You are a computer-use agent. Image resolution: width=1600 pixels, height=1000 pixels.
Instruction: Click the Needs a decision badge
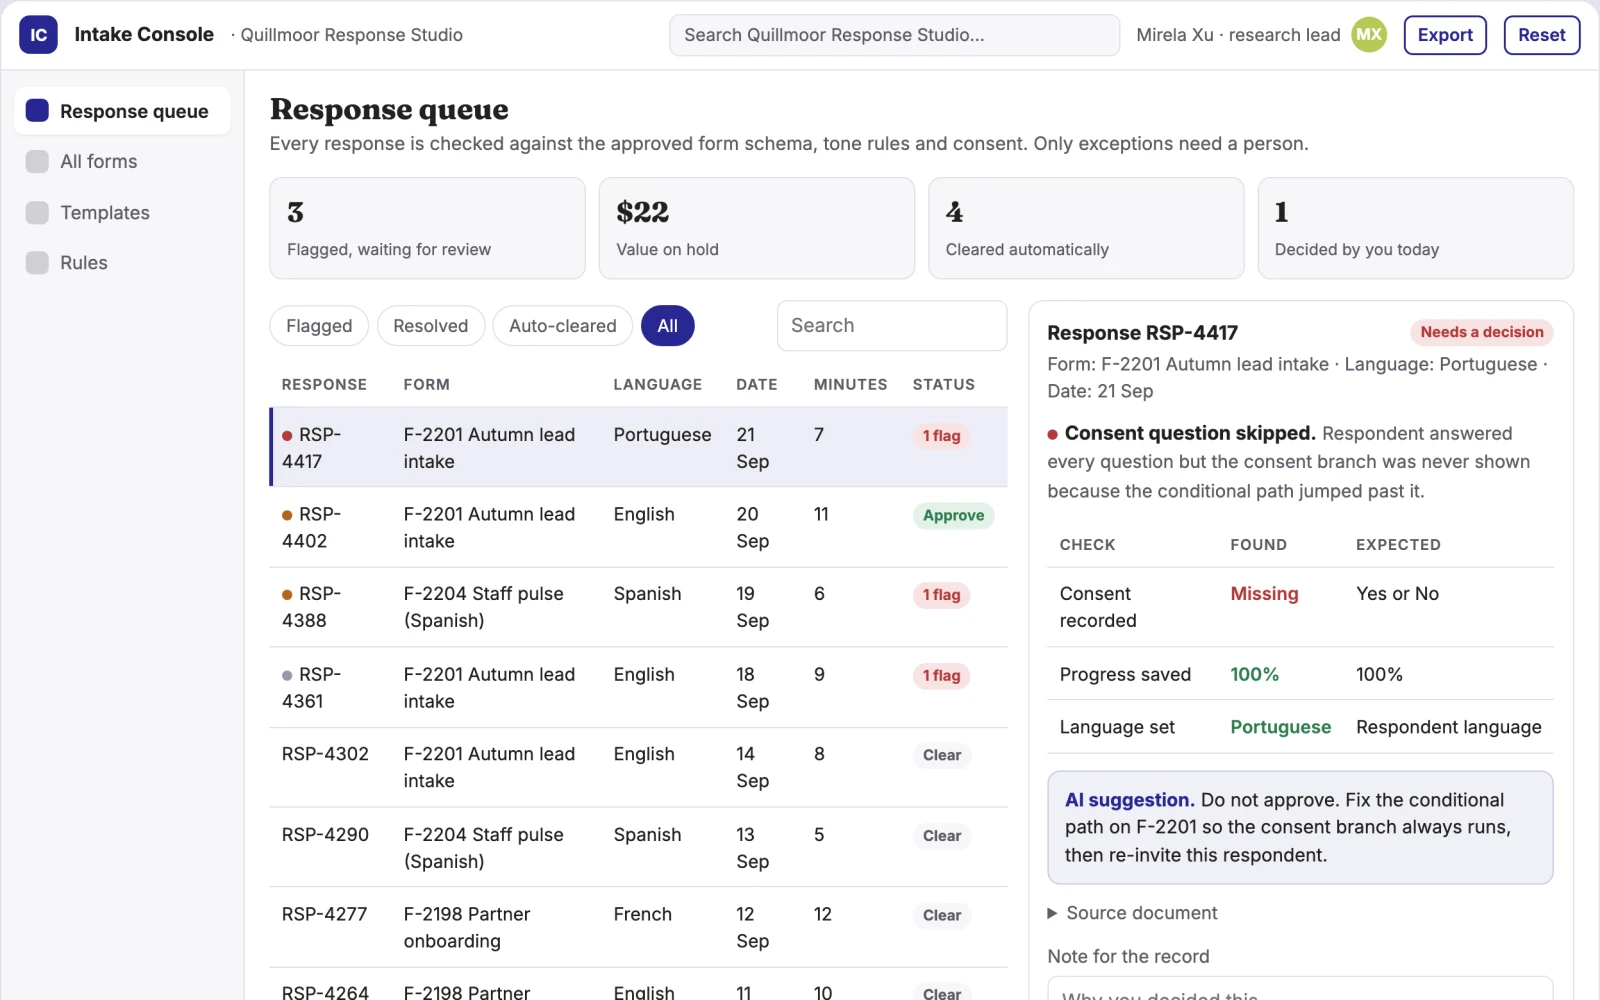pos(1481,332)
